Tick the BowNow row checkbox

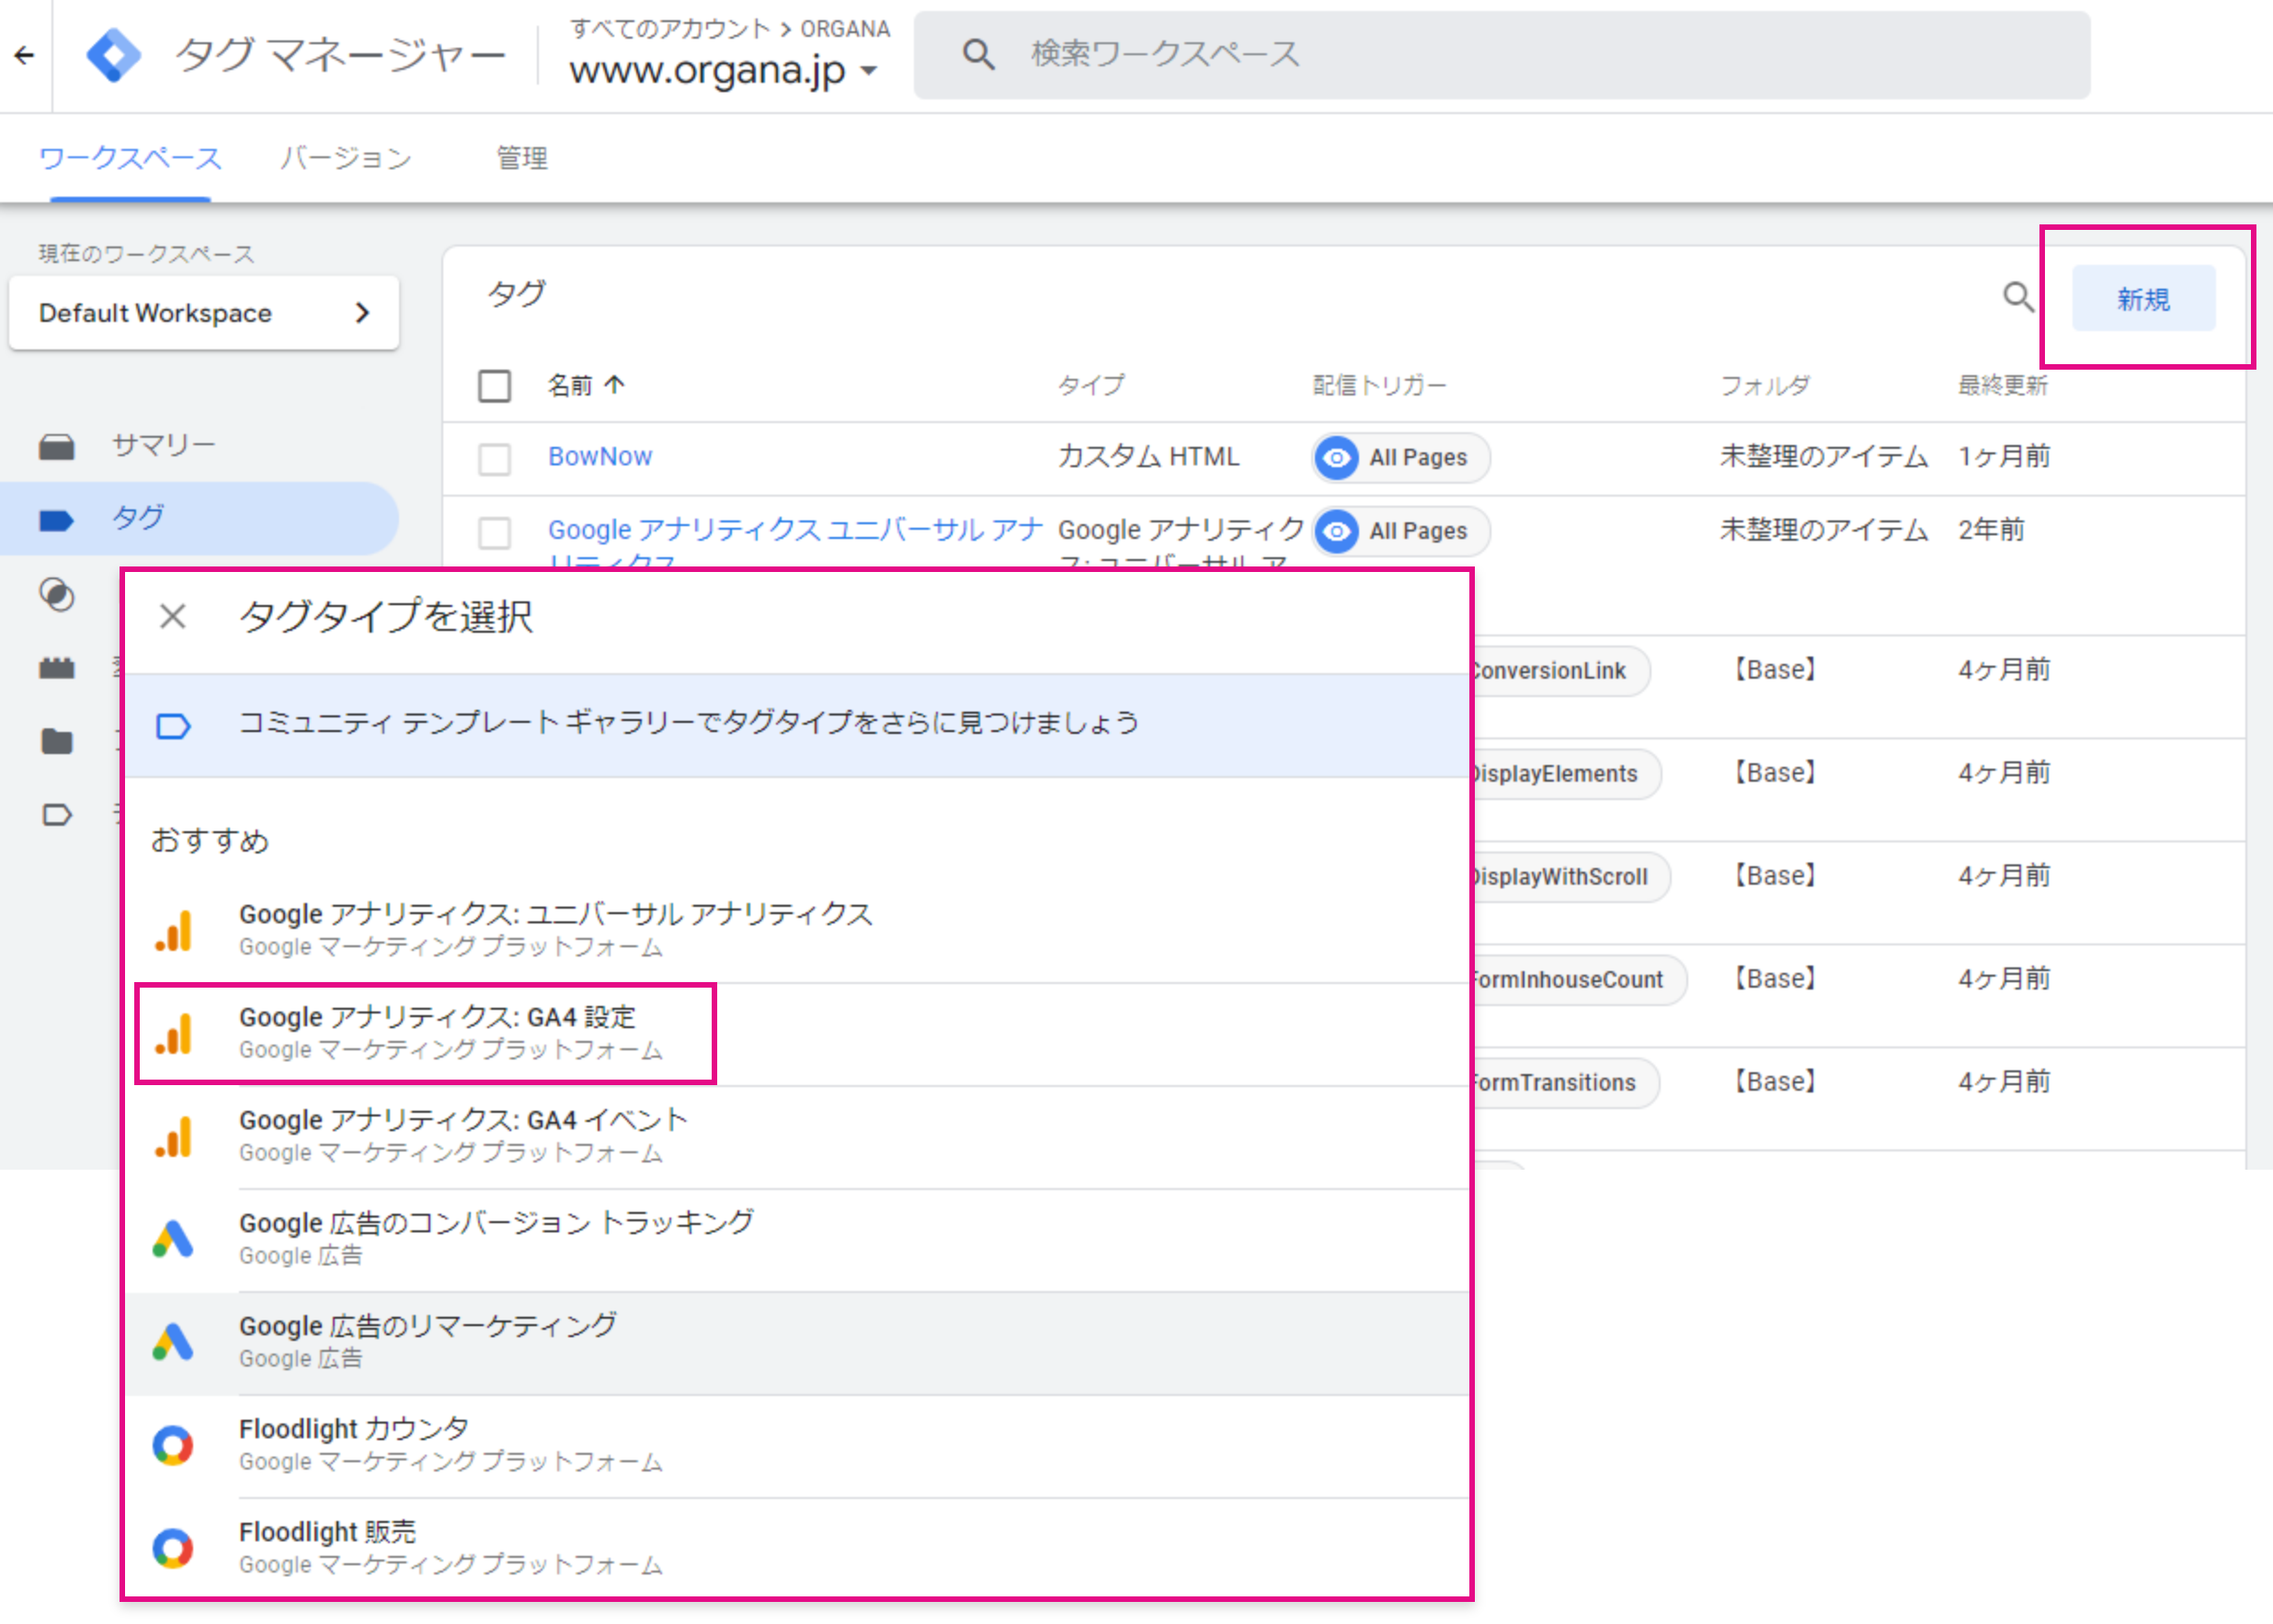pos(494,459)
